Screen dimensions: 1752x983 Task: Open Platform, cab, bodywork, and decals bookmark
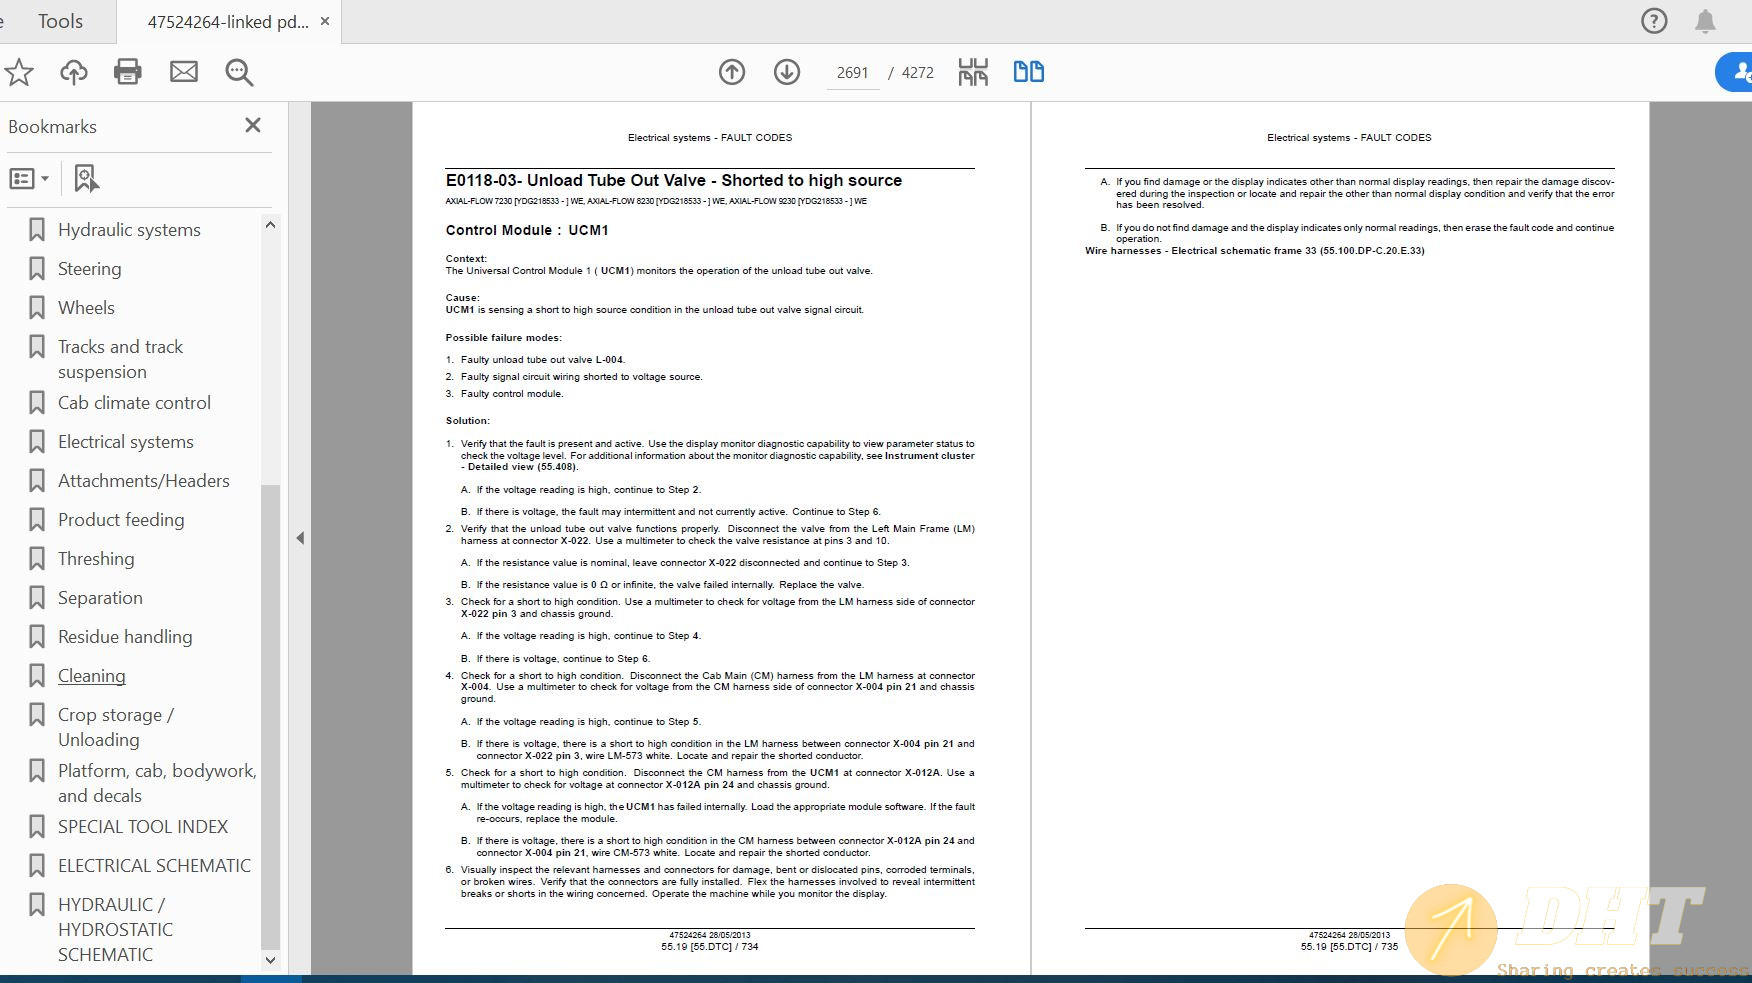point(157,783)
